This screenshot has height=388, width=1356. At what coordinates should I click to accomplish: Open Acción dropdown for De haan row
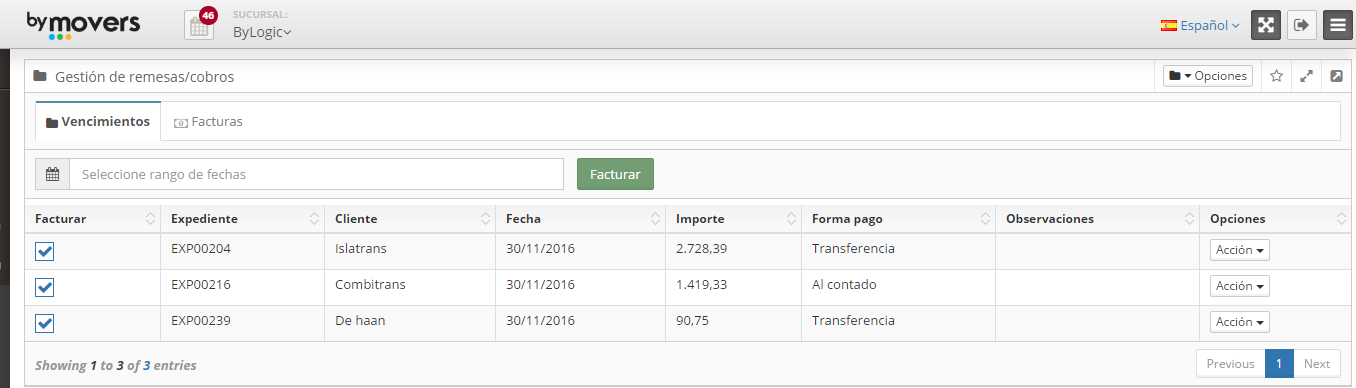tap(1239, 322)
